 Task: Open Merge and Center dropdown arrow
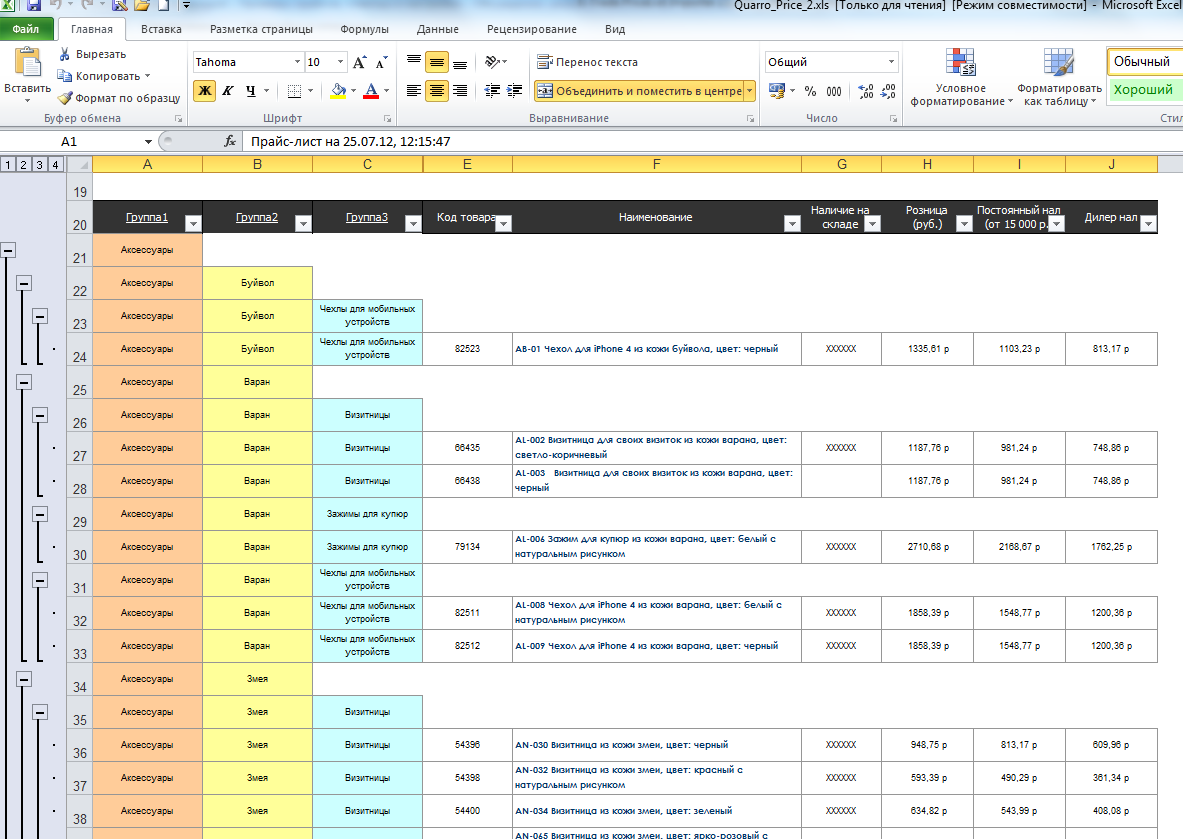[749, 91]
